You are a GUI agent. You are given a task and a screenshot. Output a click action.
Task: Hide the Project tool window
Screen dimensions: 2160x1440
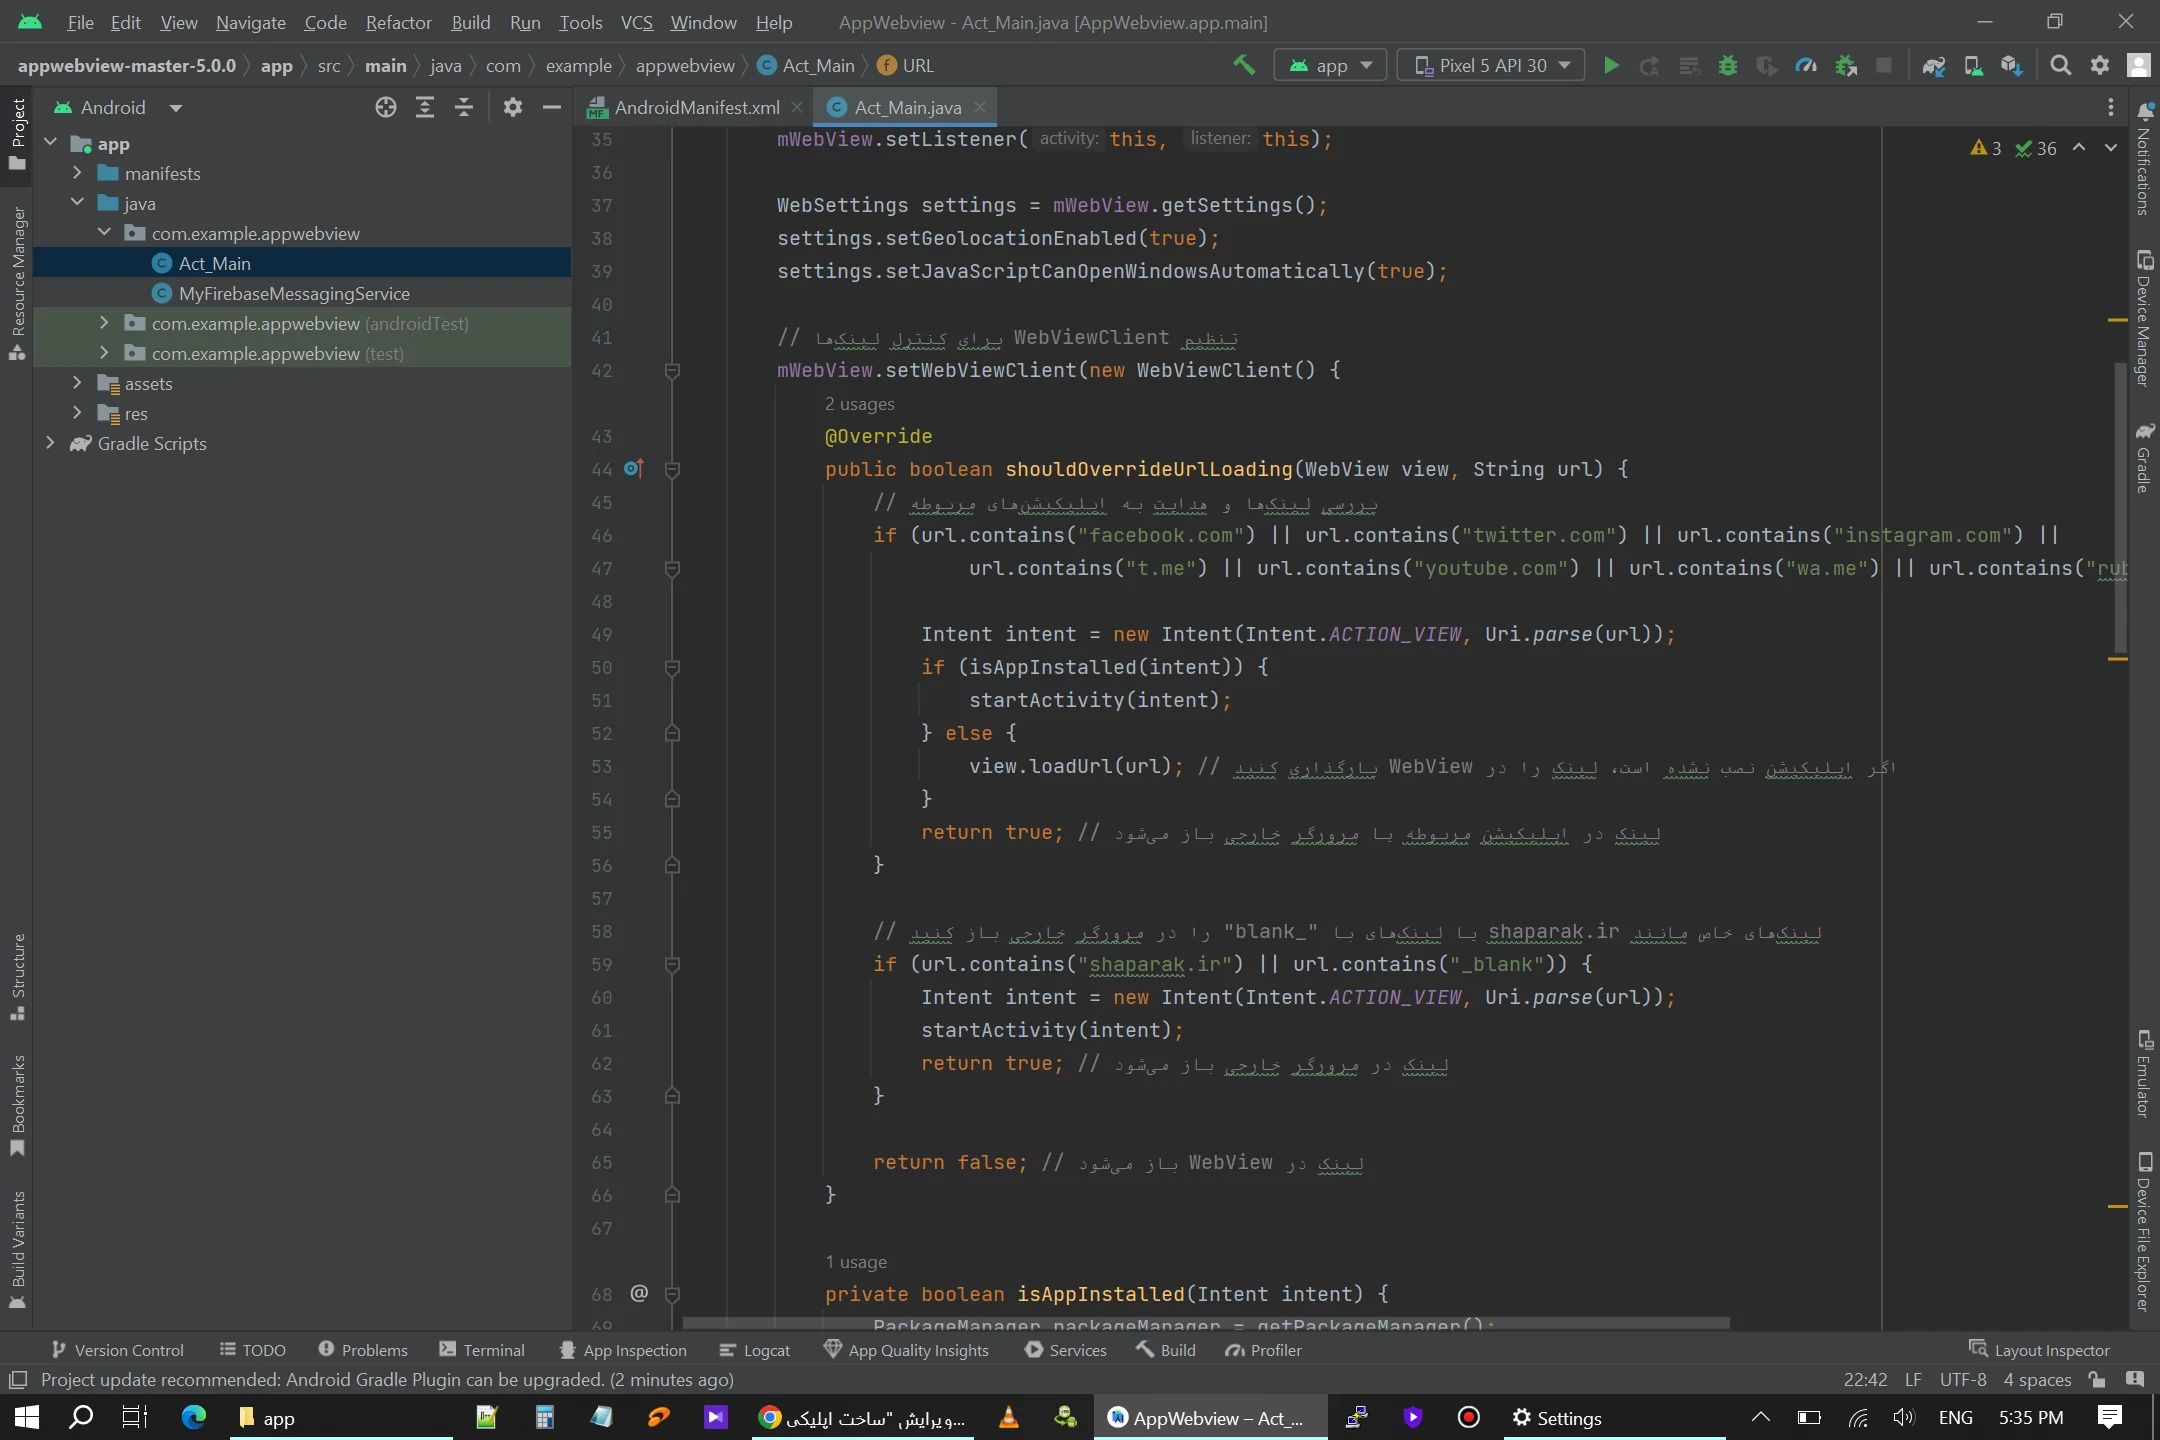[551, 107]
